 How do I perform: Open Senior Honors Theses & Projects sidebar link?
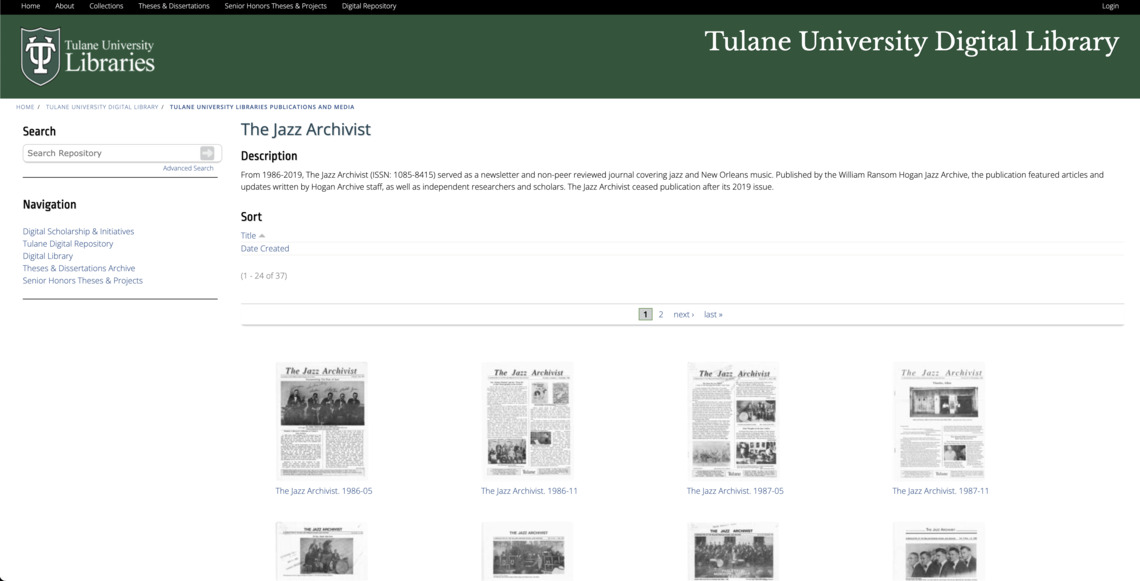tap(82, 280)
